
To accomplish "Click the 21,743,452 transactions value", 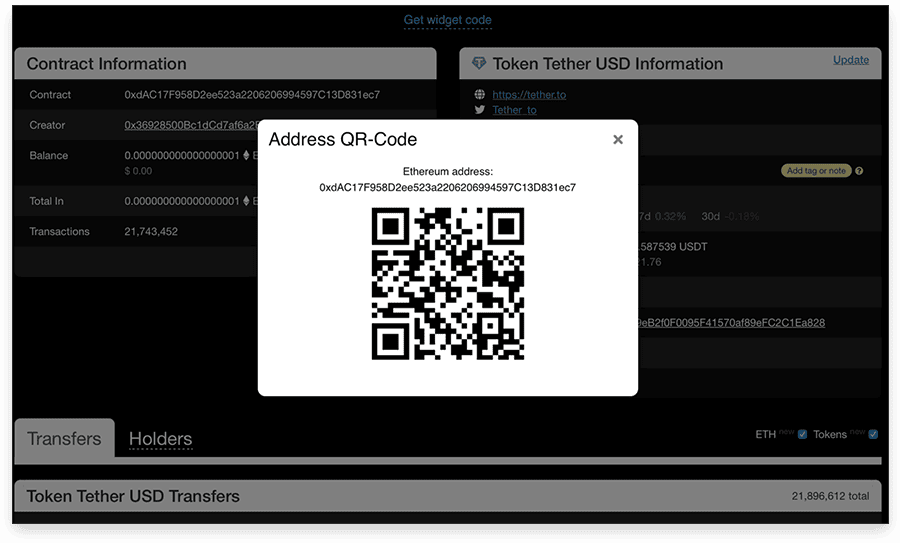I will [151, 231].
